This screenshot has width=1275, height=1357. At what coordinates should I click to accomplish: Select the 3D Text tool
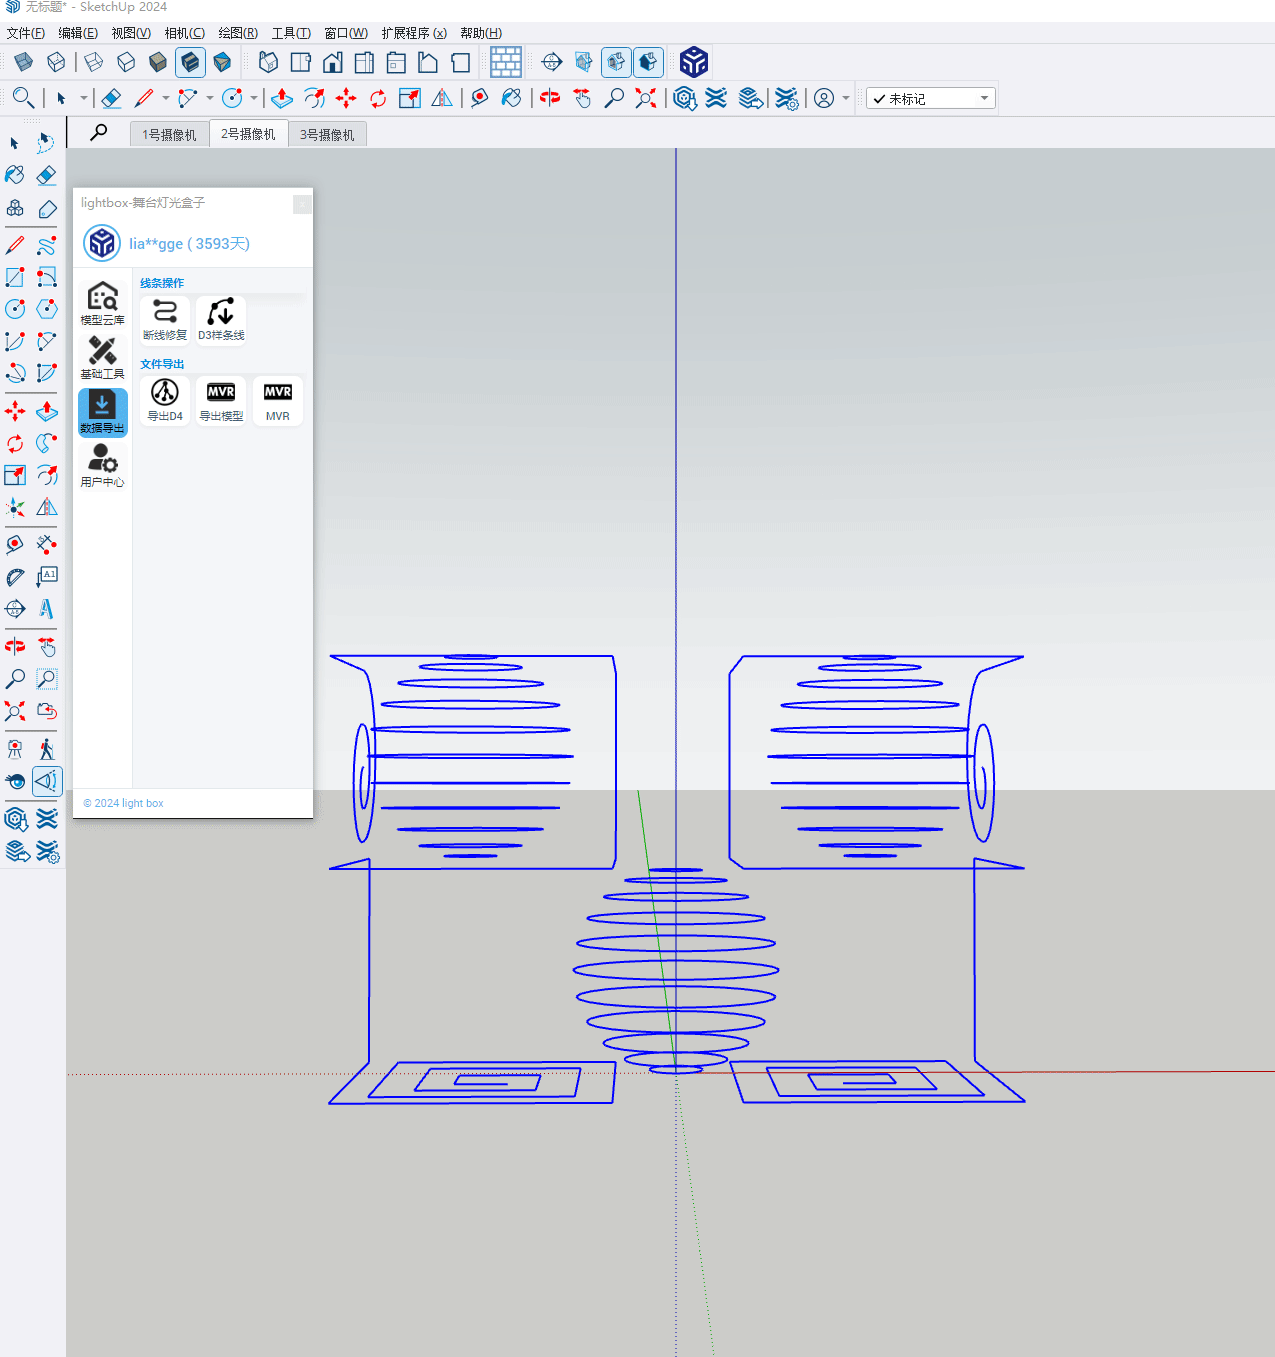[47, 609]
